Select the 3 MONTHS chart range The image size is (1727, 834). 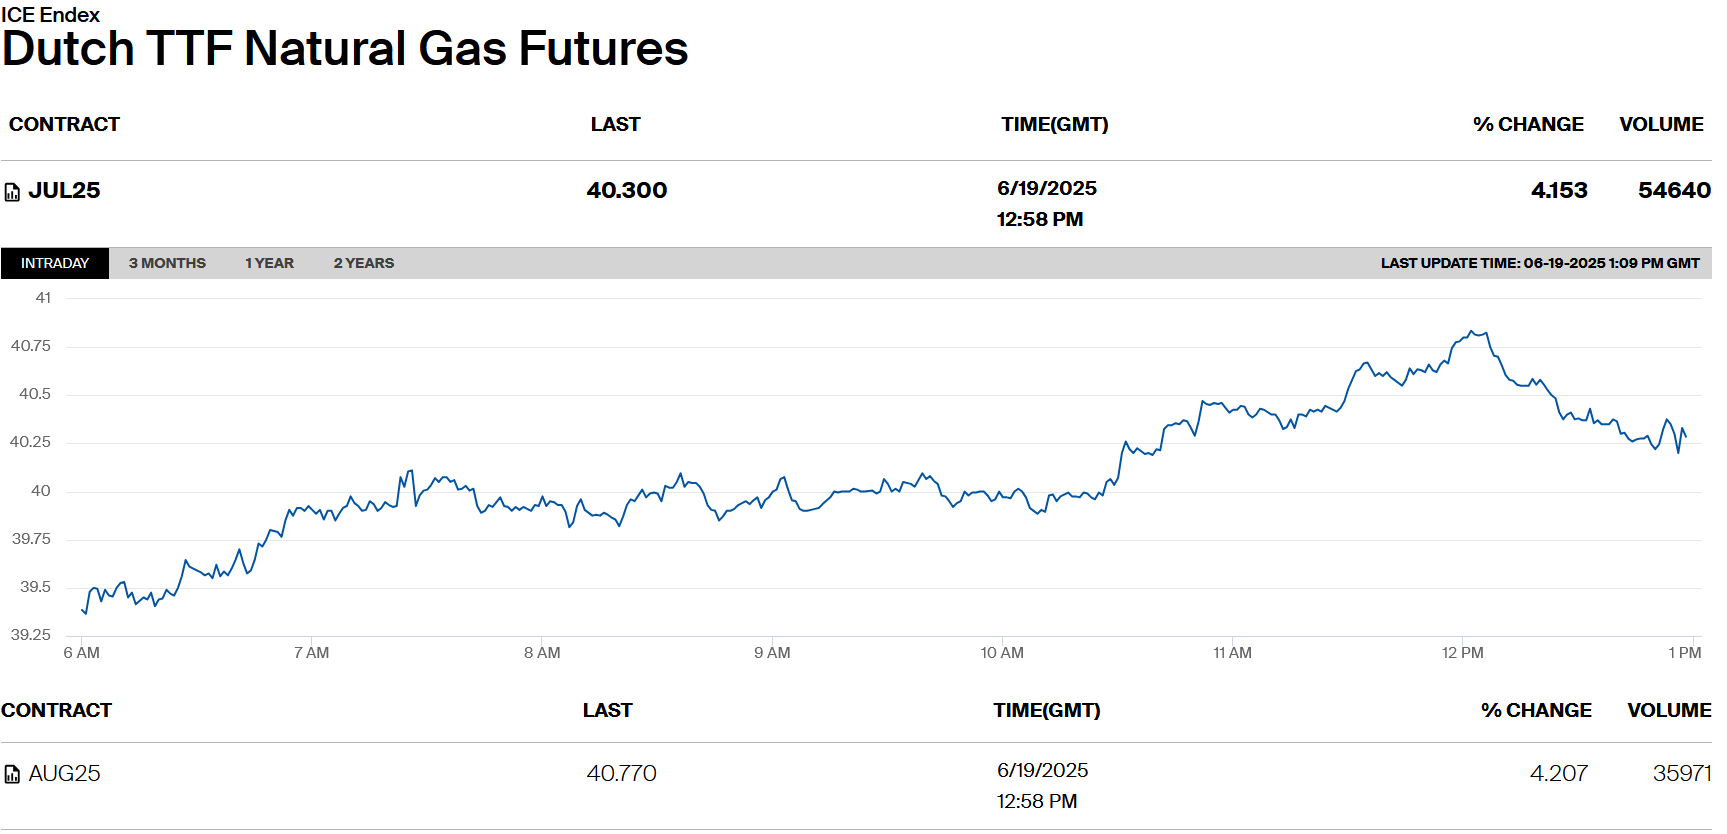click(x=167, y=263)
